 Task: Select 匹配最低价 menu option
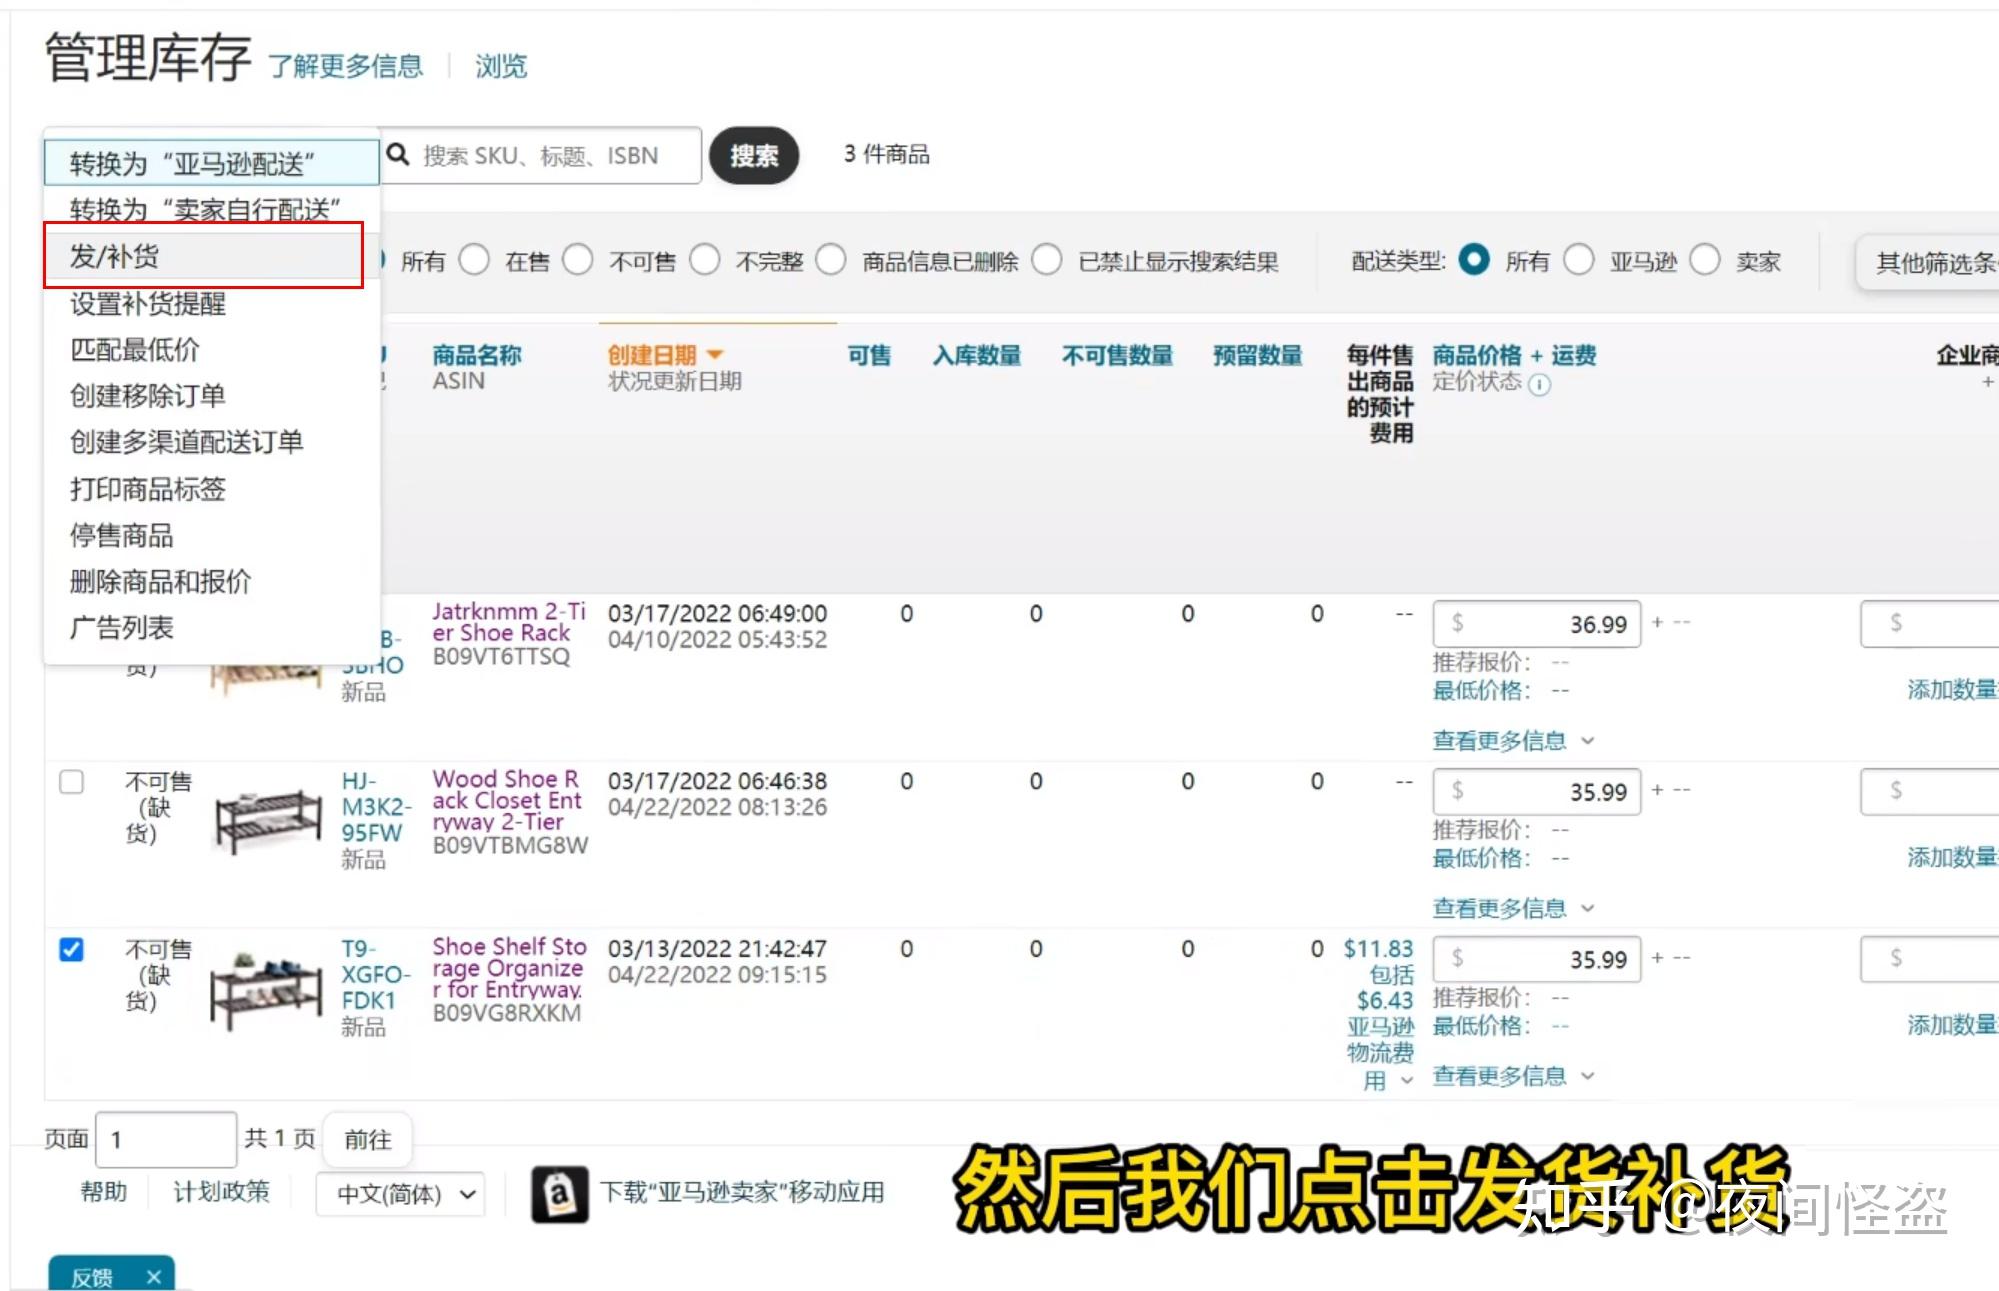click(211, 349)
